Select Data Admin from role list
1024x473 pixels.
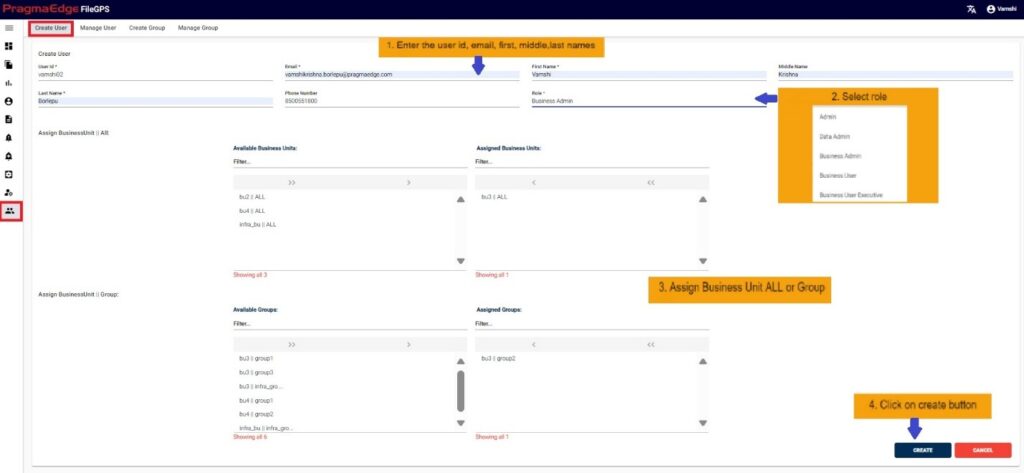tap(834, 137)
